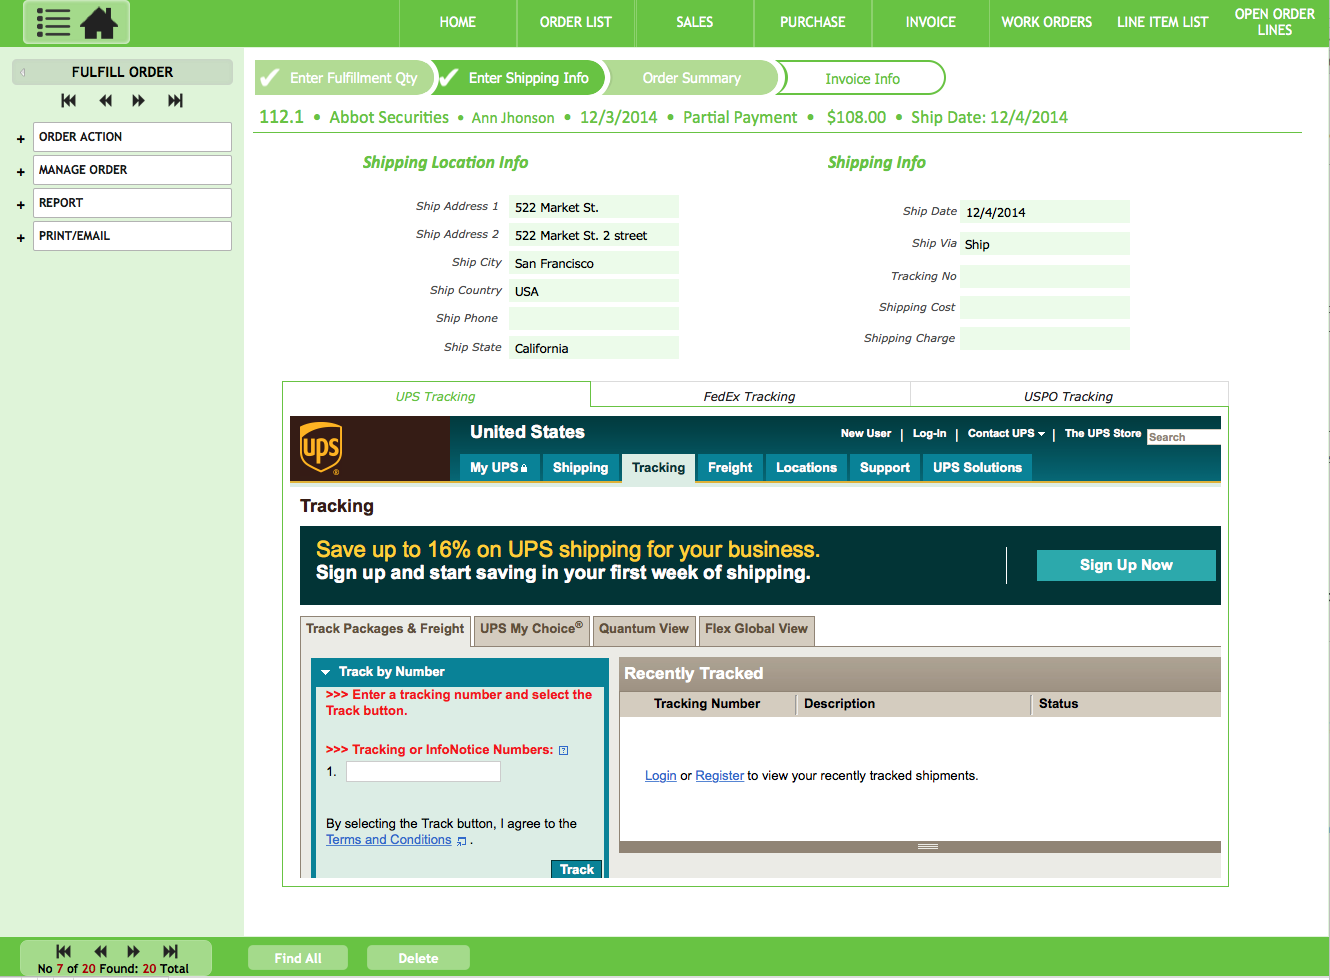The image size is (1330, 980).
Task: Click previous-record arrow in bottom status bar
Action: click(100, 951)
